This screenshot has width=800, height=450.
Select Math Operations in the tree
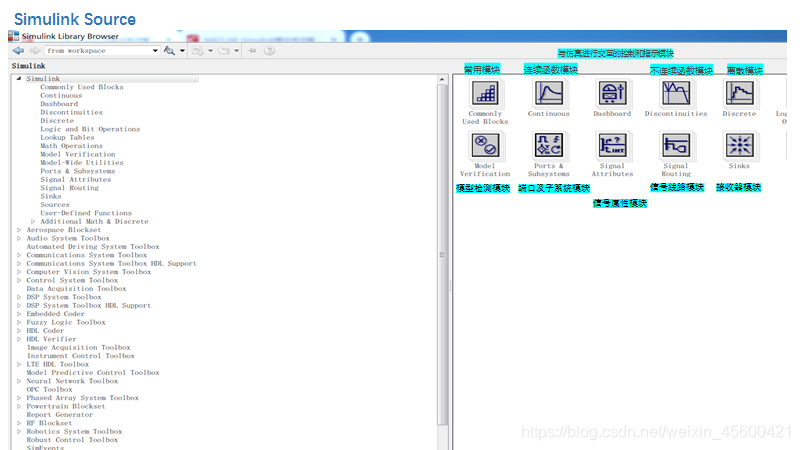(x=71, y=146)
